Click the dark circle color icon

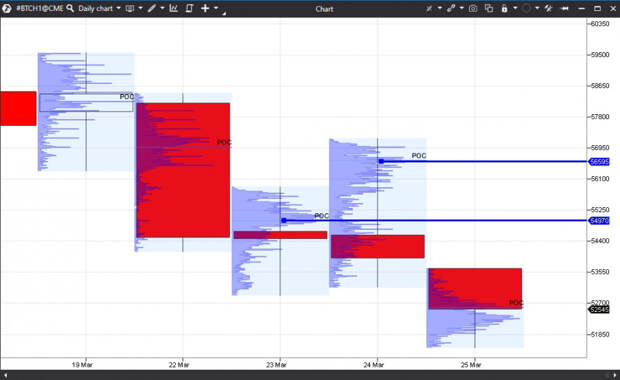(526, 8)
